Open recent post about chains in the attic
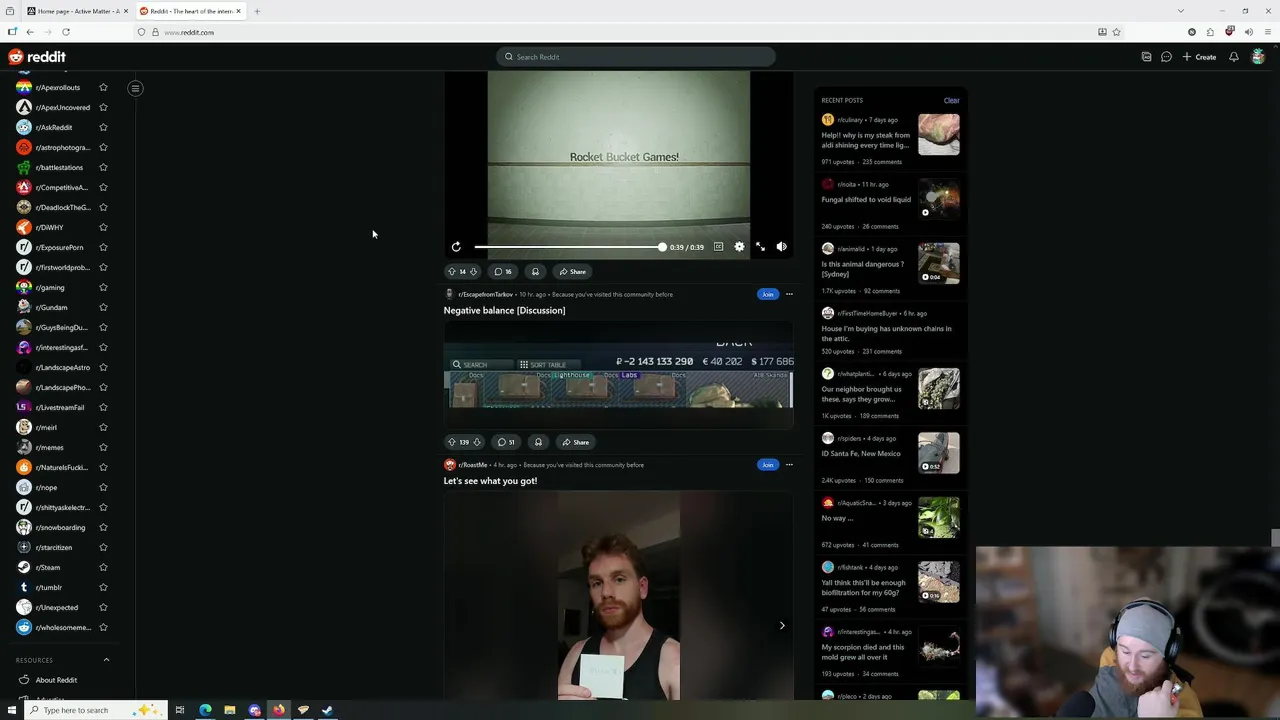This screenshot has height=720, width=1280. (x=886, y=334)
